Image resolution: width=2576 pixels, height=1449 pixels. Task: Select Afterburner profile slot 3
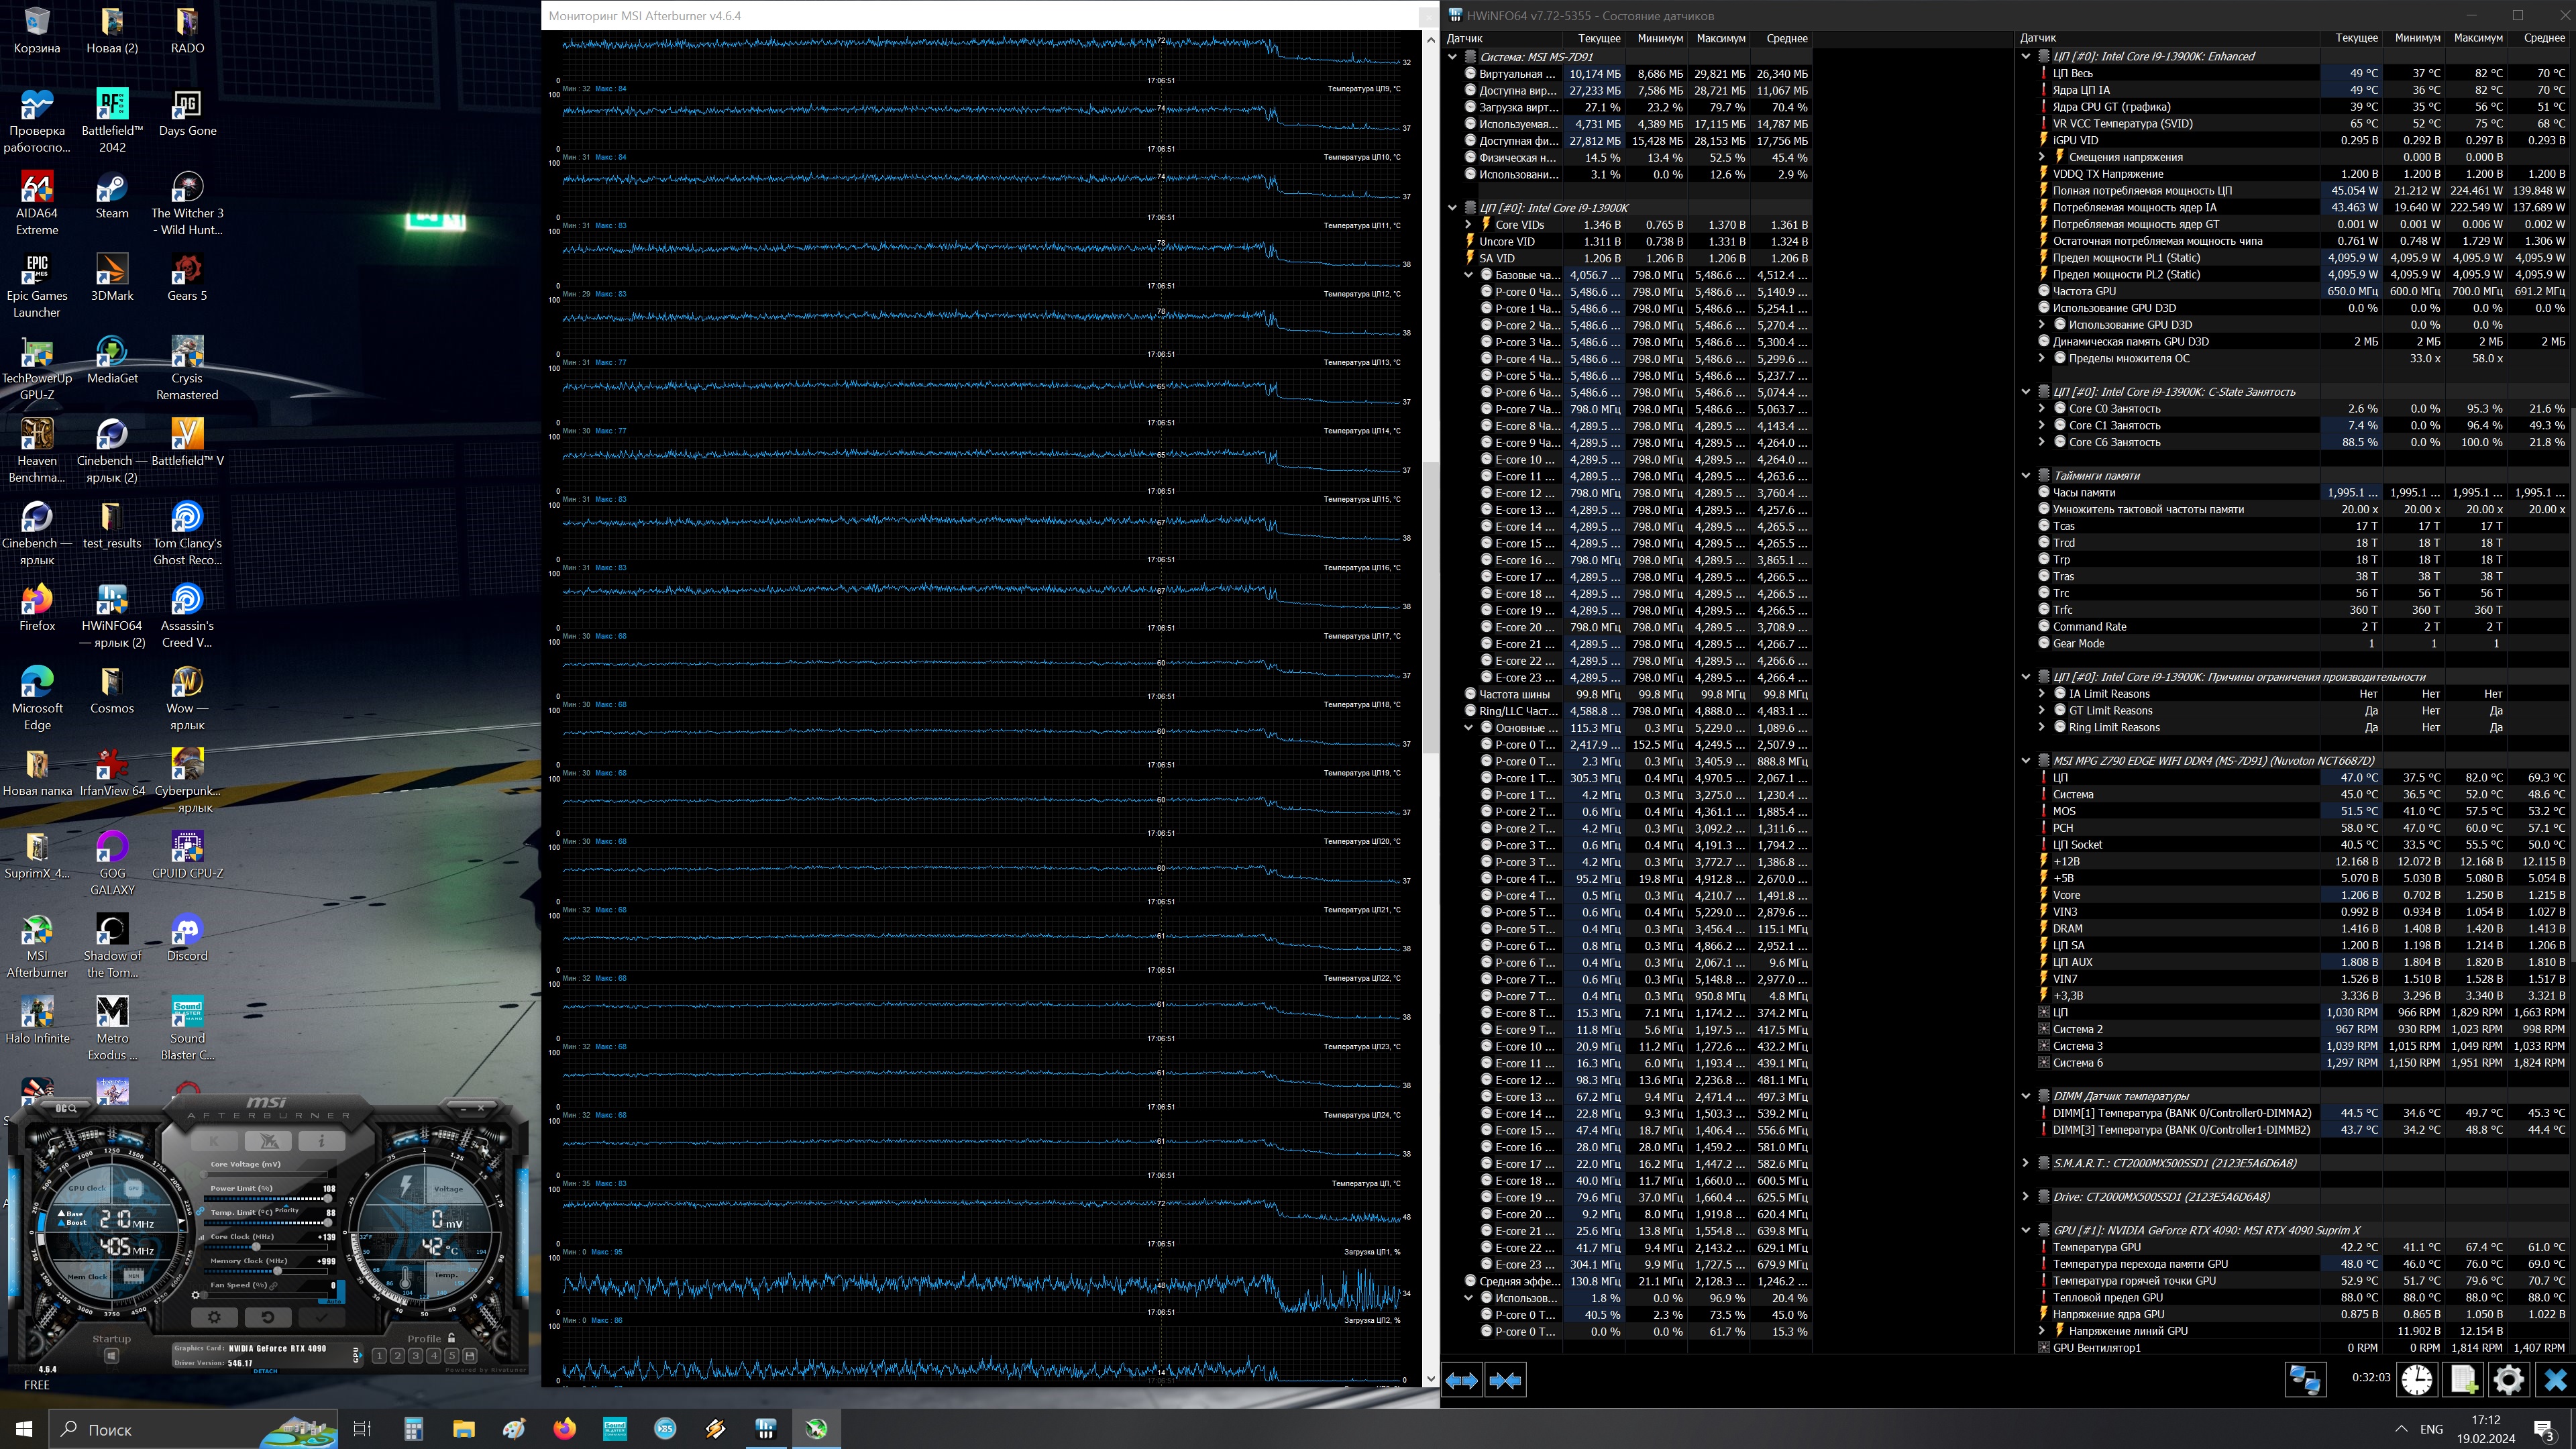pyautogui.click(x=415, y=1356)
